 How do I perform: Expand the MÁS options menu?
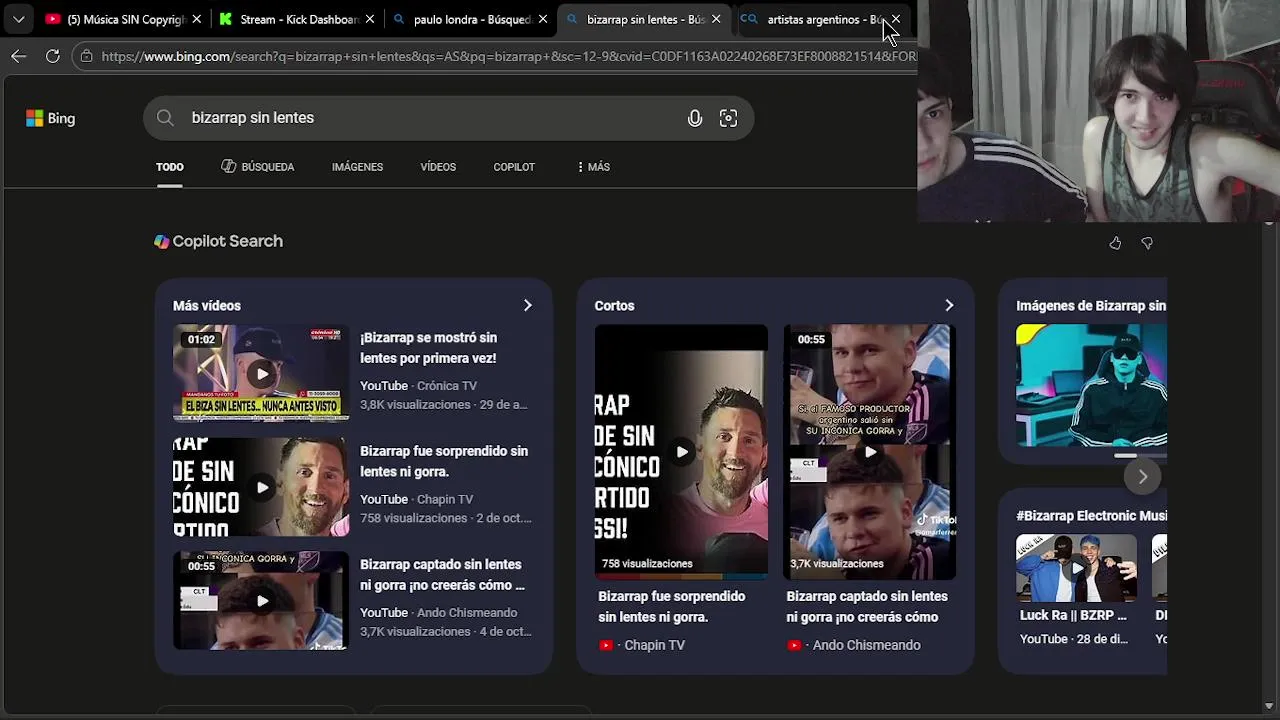pos(593,167)
